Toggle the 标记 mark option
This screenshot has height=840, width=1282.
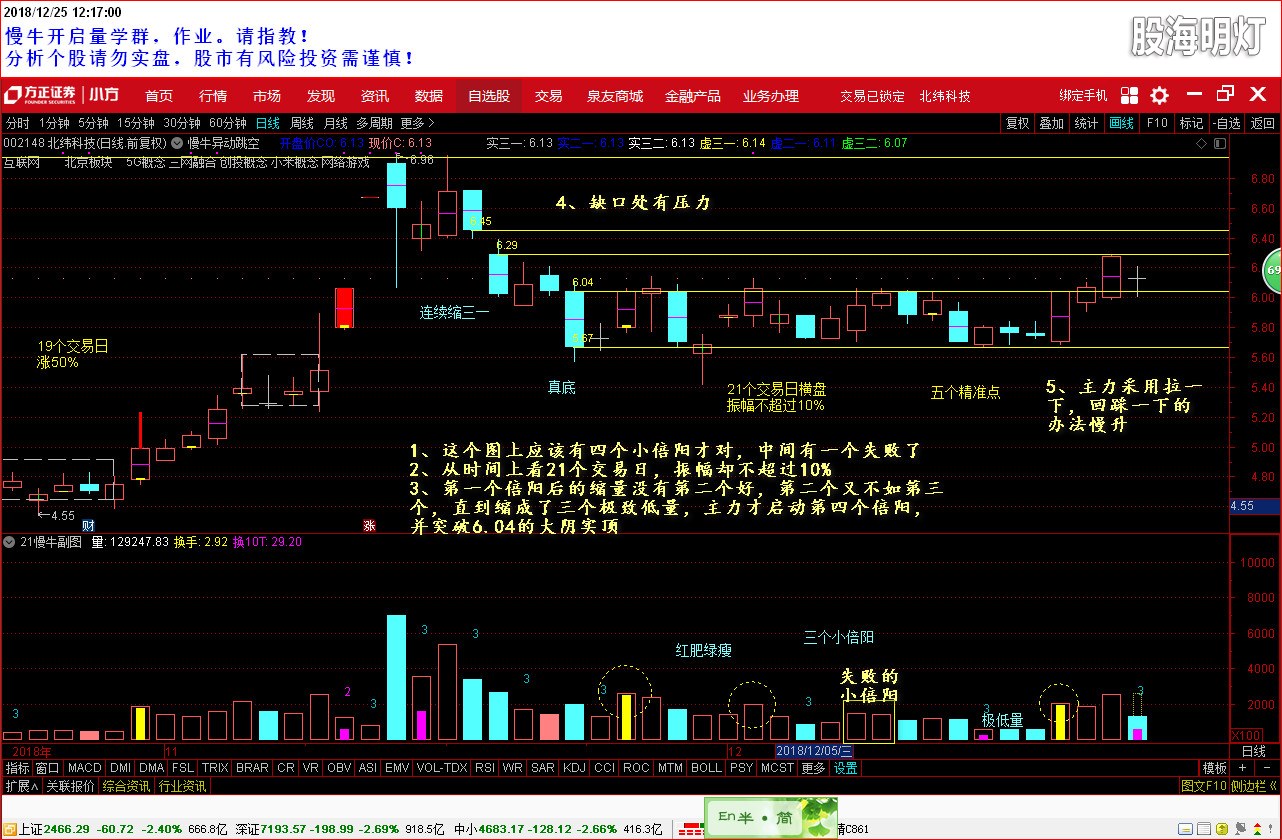tap(1191, 123)
